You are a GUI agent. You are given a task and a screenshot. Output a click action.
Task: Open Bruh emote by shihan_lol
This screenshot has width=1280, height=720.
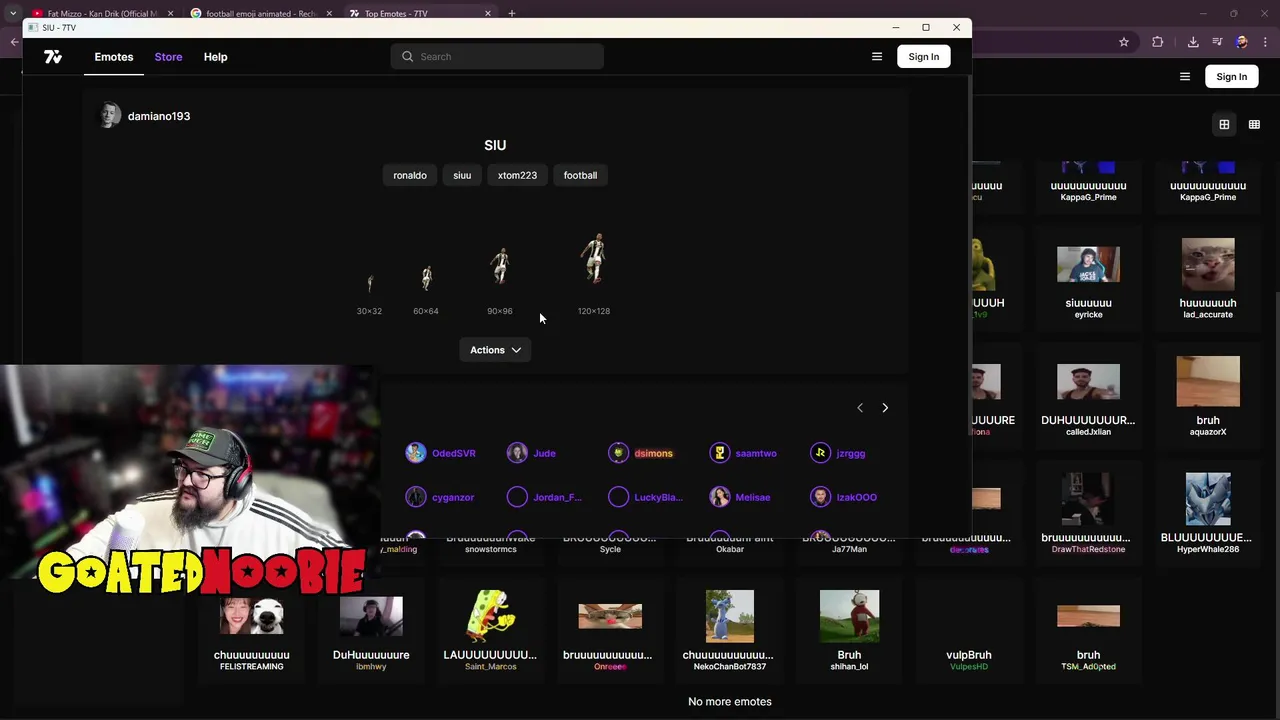tap(849, 630)
